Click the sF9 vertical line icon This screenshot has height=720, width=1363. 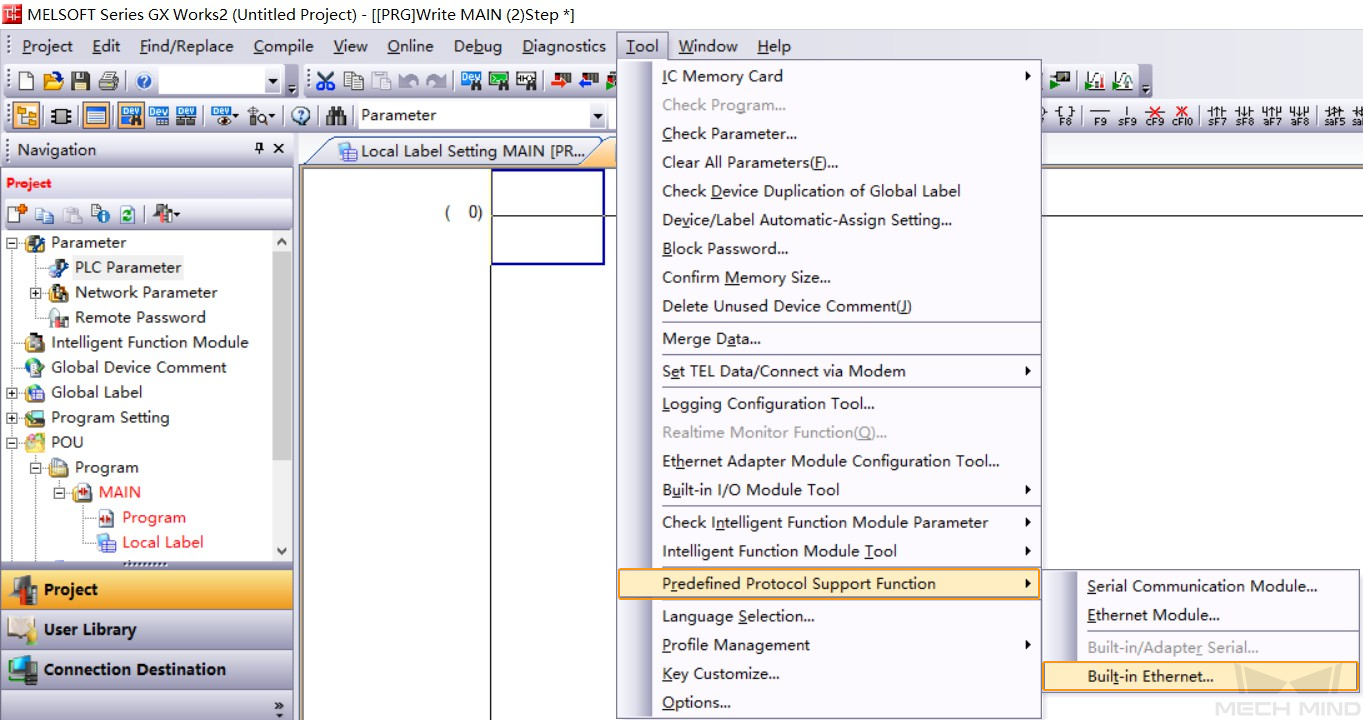[x=1127, y=116]
